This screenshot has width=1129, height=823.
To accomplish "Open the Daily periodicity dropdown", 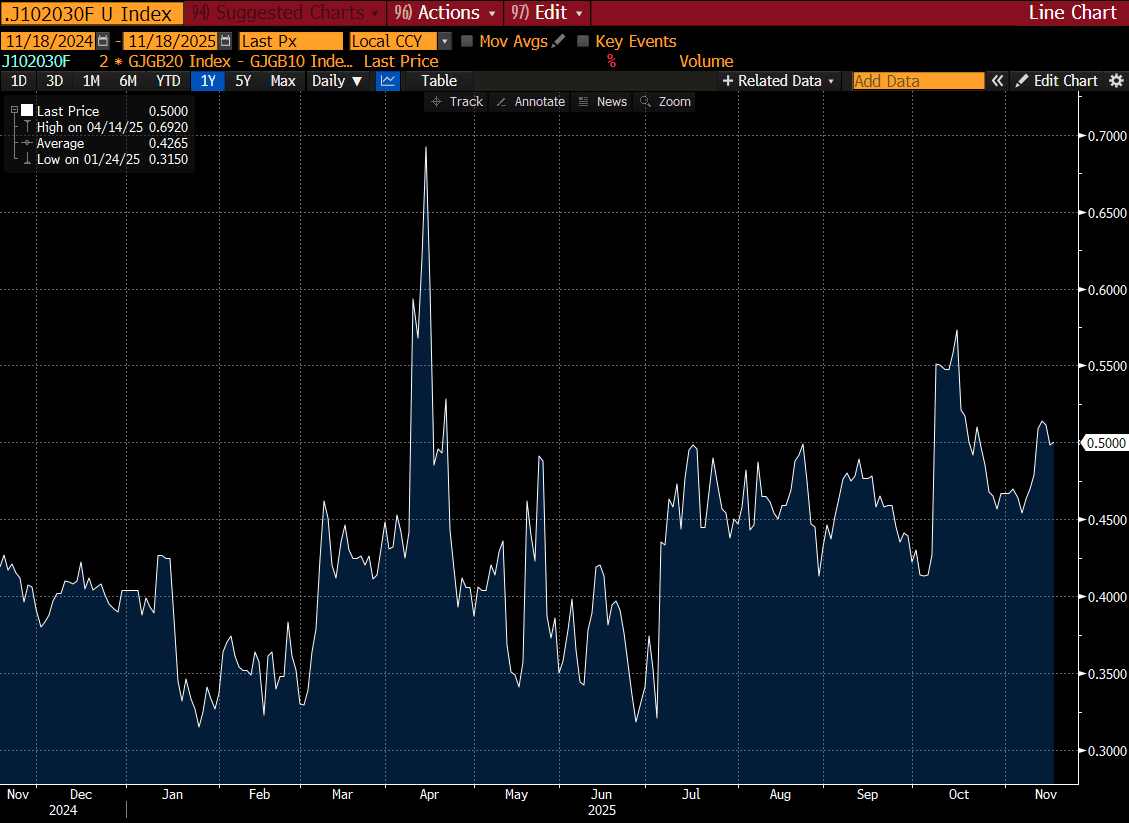I will 336,81.
